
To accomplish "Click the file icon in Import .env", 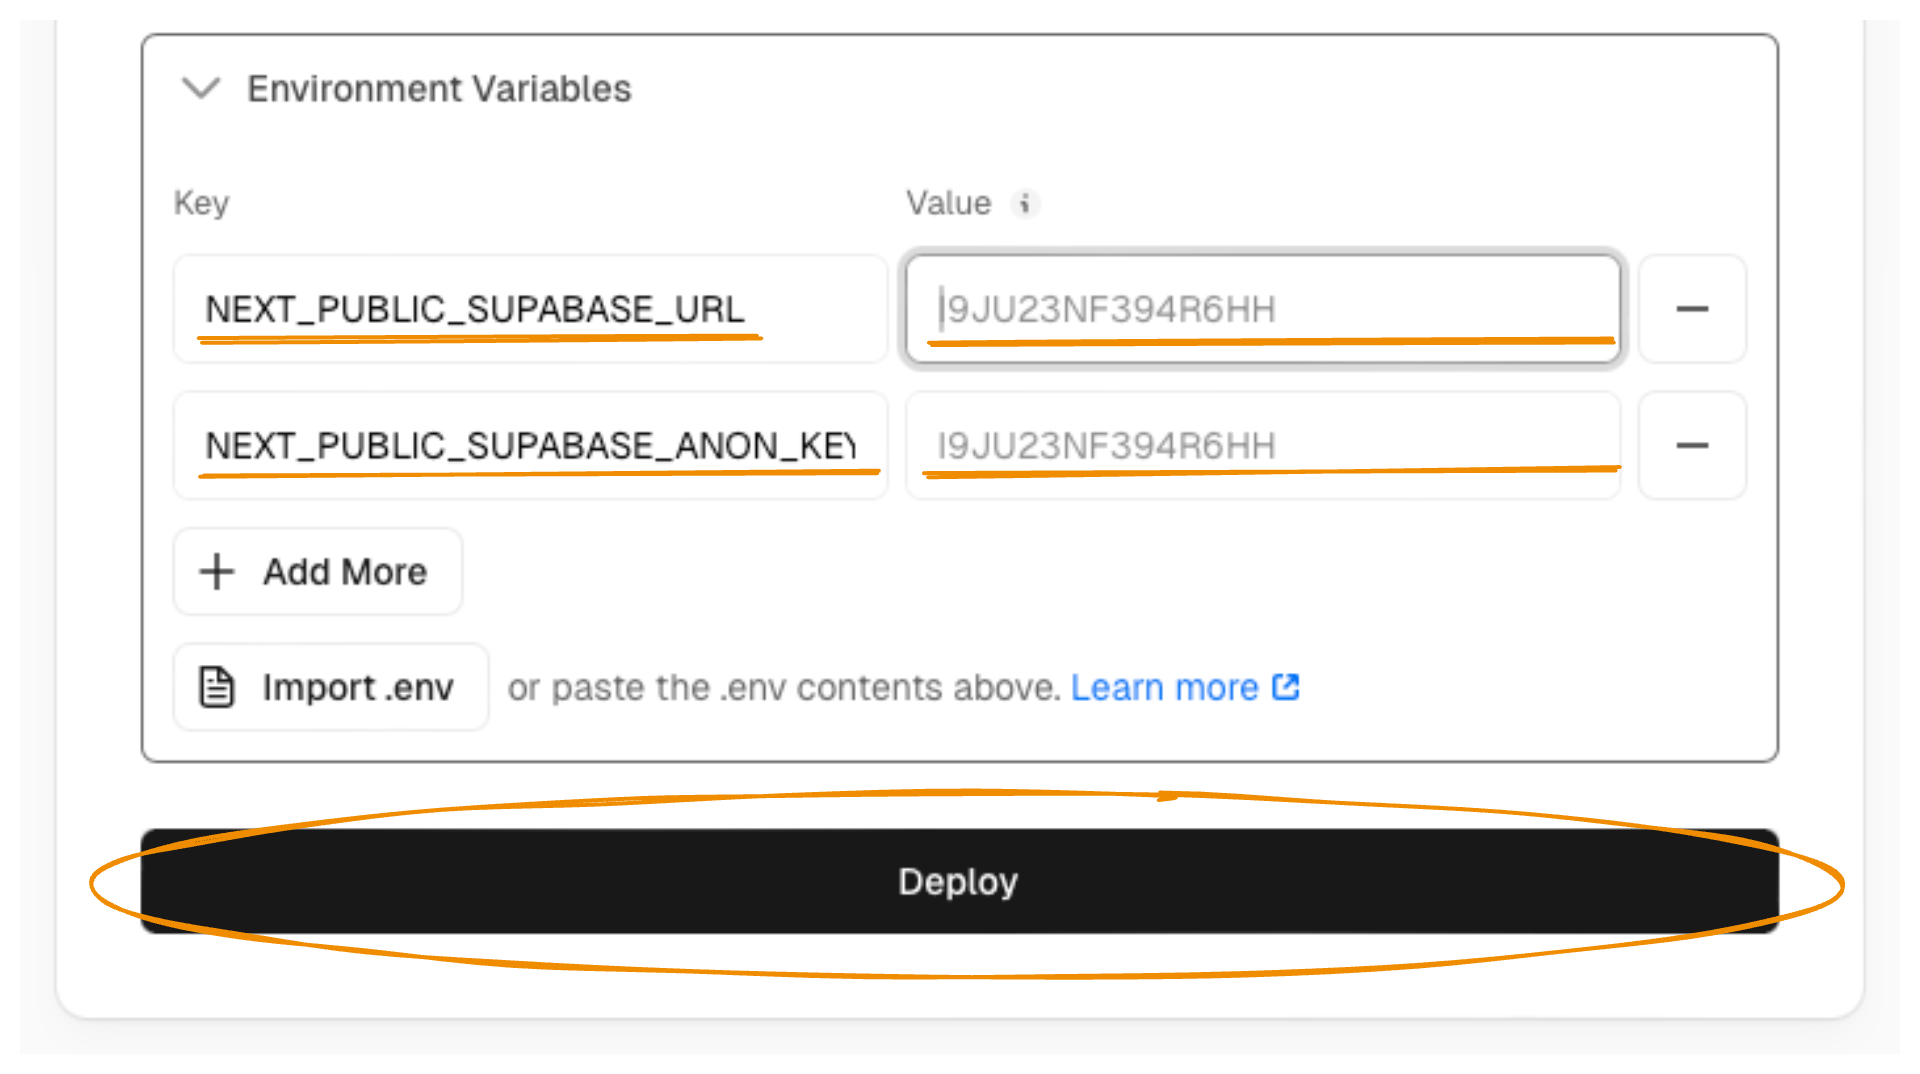I will click(x=217, y=688).
